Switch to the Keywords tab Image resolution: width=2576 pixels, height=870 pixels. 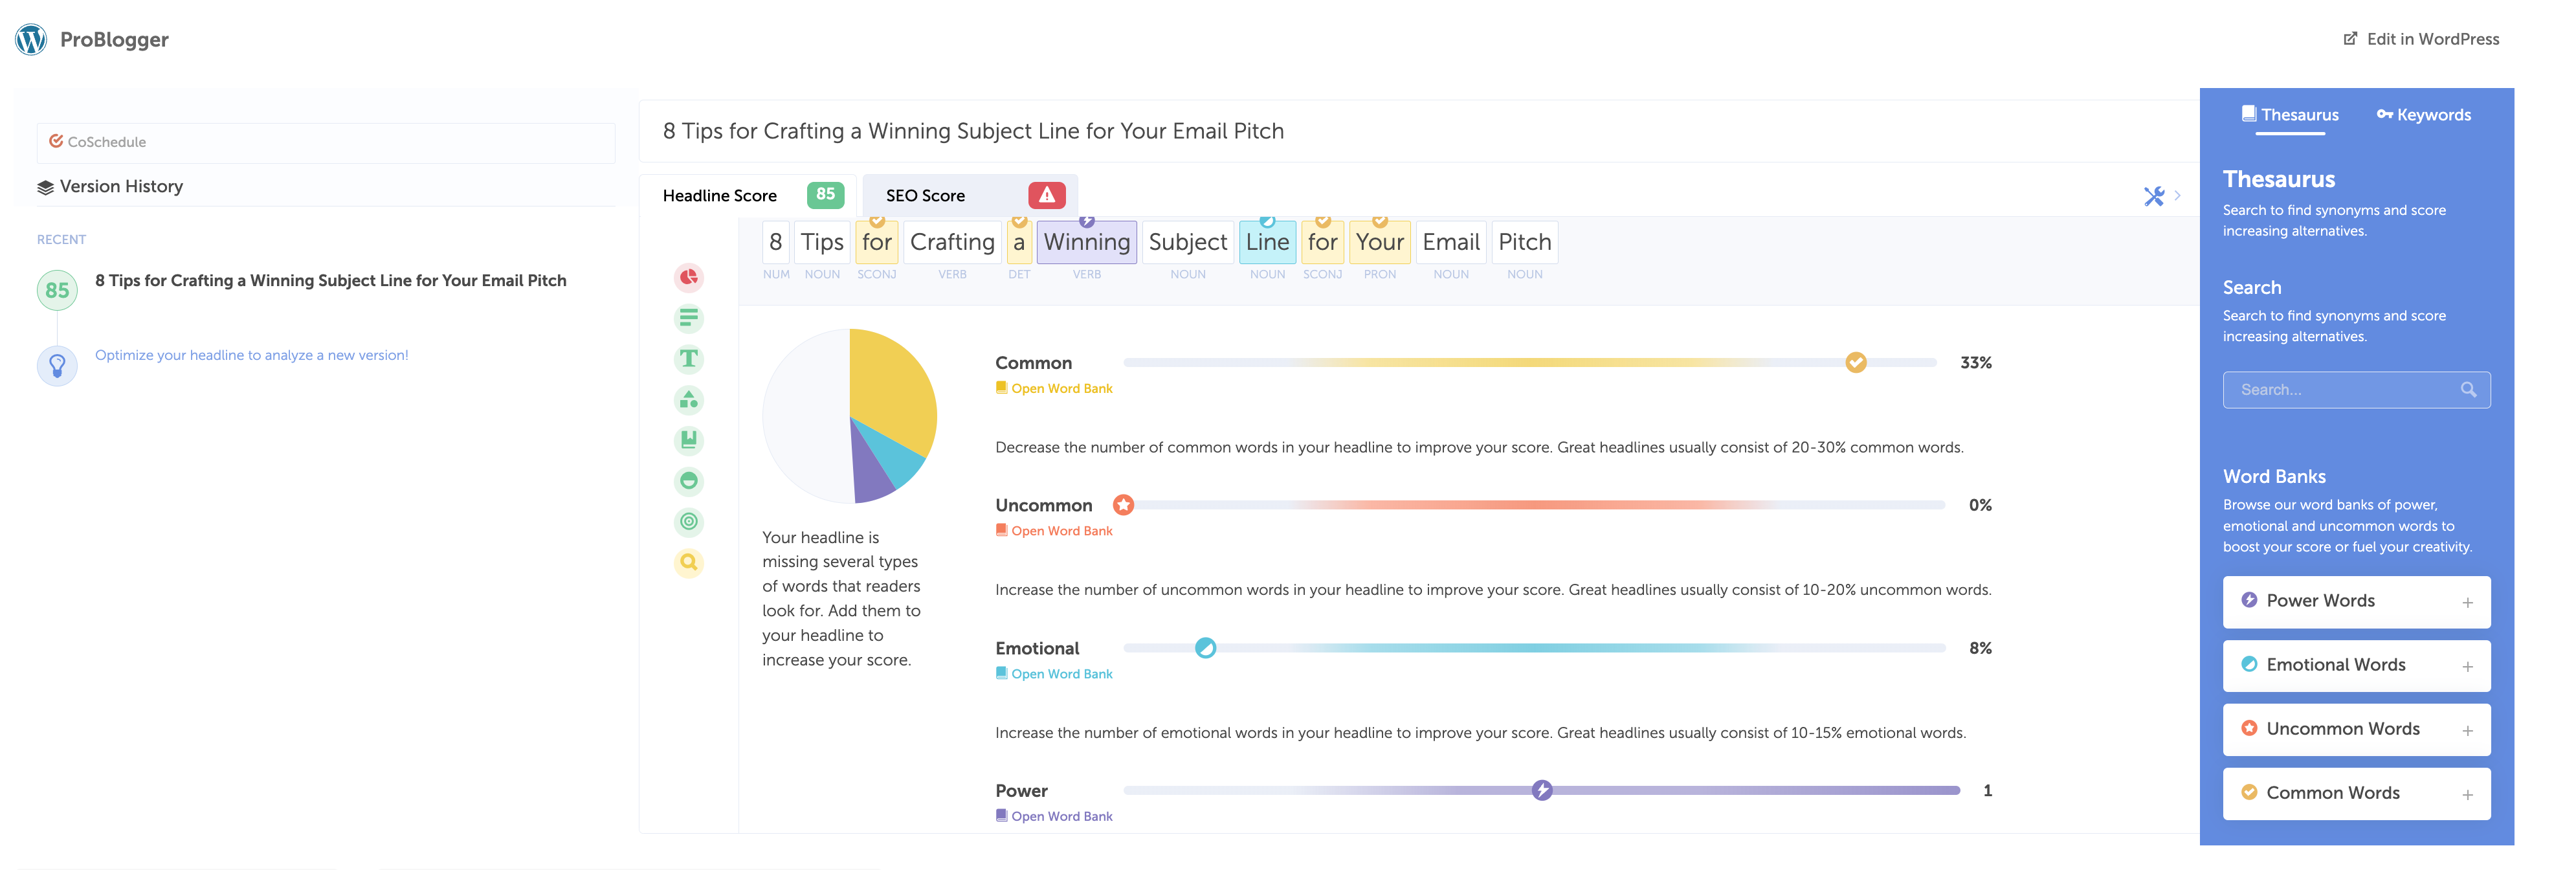click(2423, 115)
